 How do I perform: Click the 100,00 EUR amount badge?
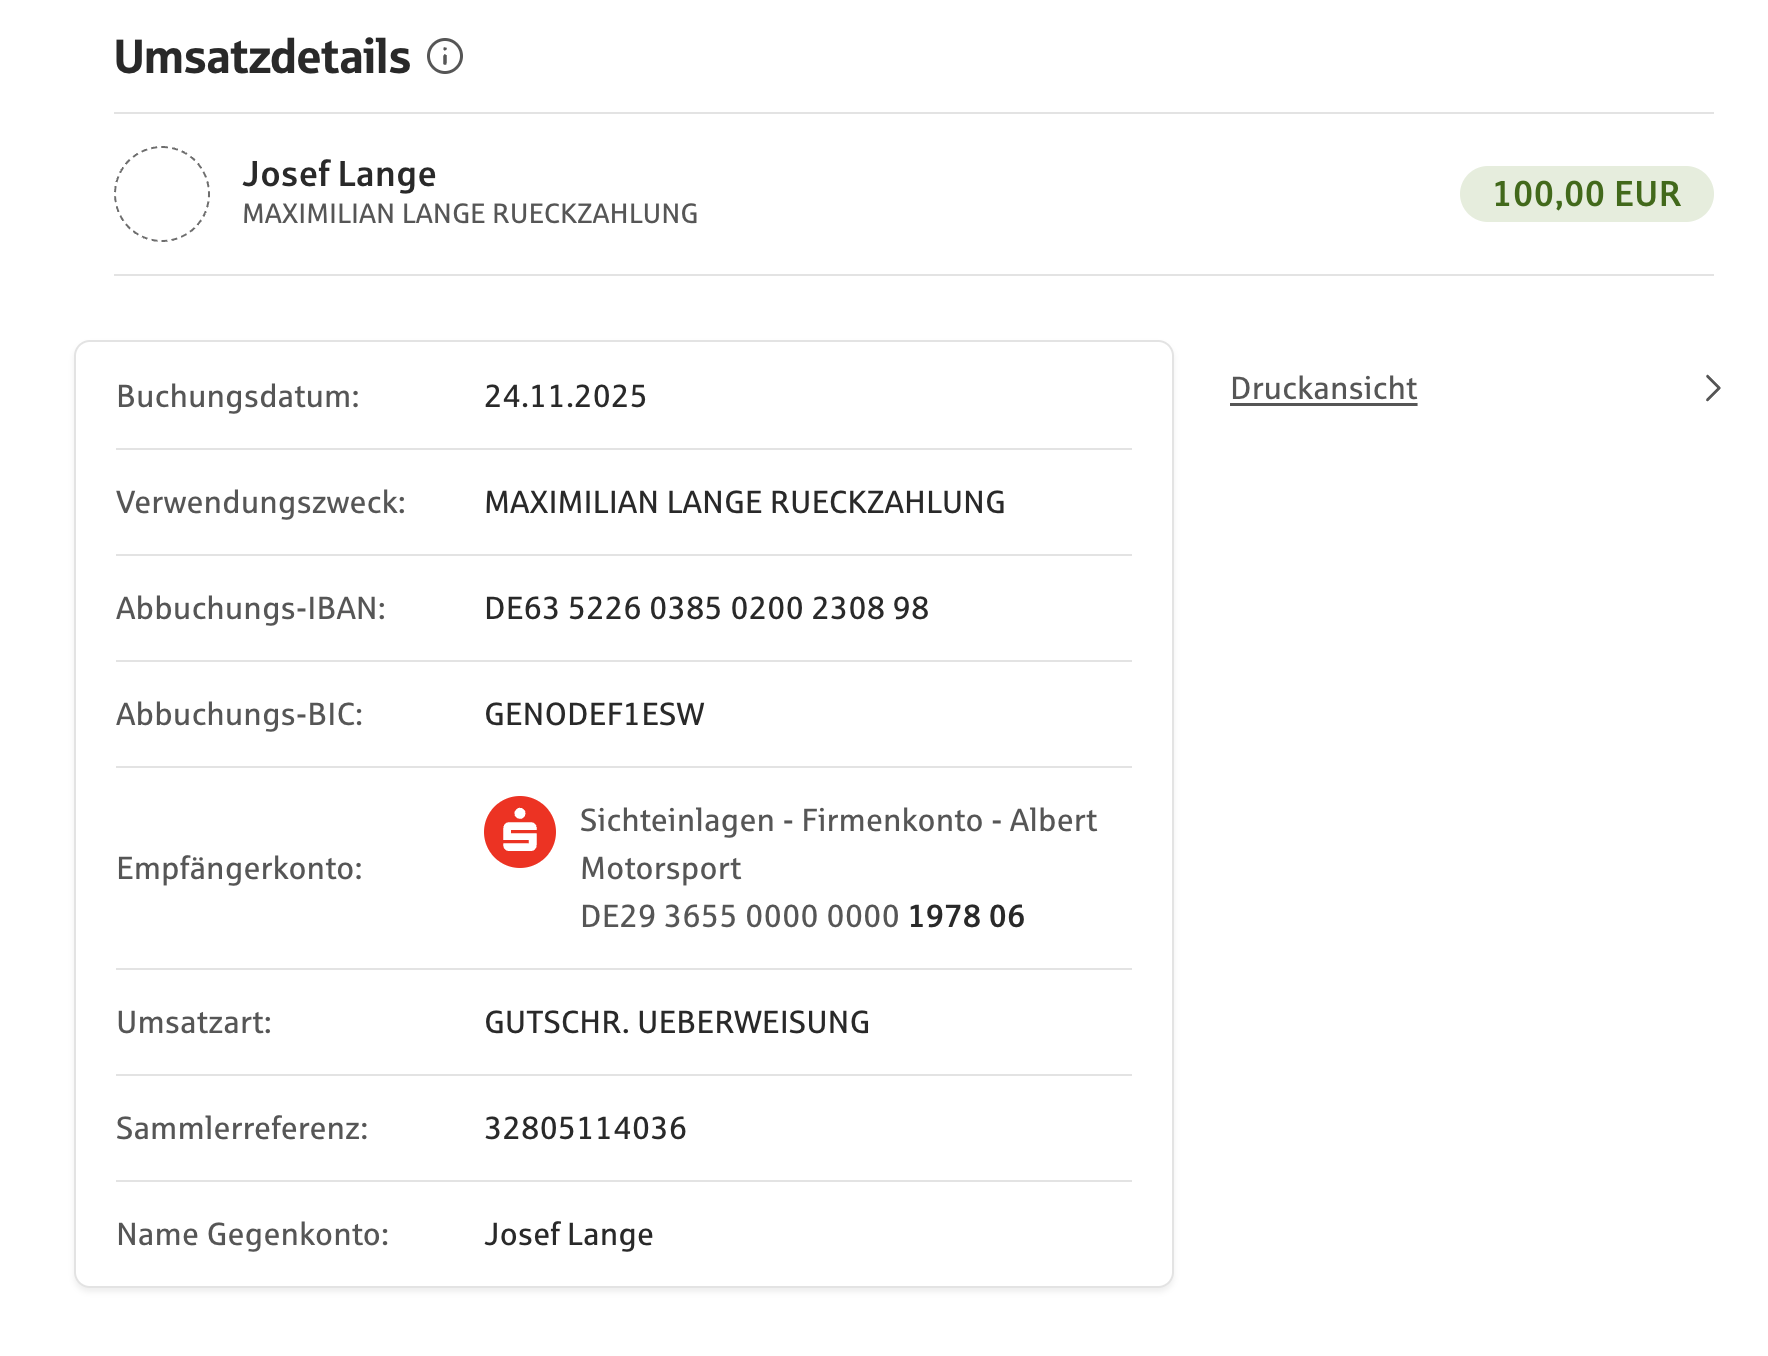pos(1586,194)
